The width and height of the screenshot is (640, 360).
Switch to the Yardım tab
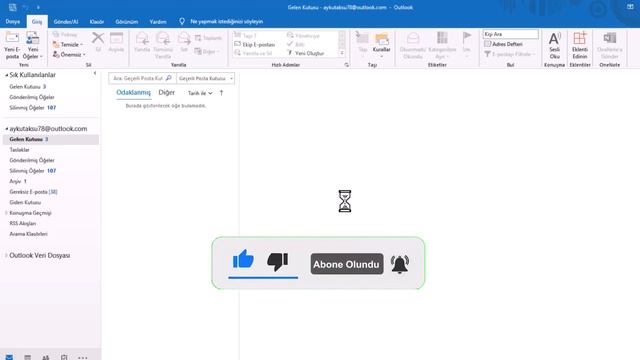[158, 22]
